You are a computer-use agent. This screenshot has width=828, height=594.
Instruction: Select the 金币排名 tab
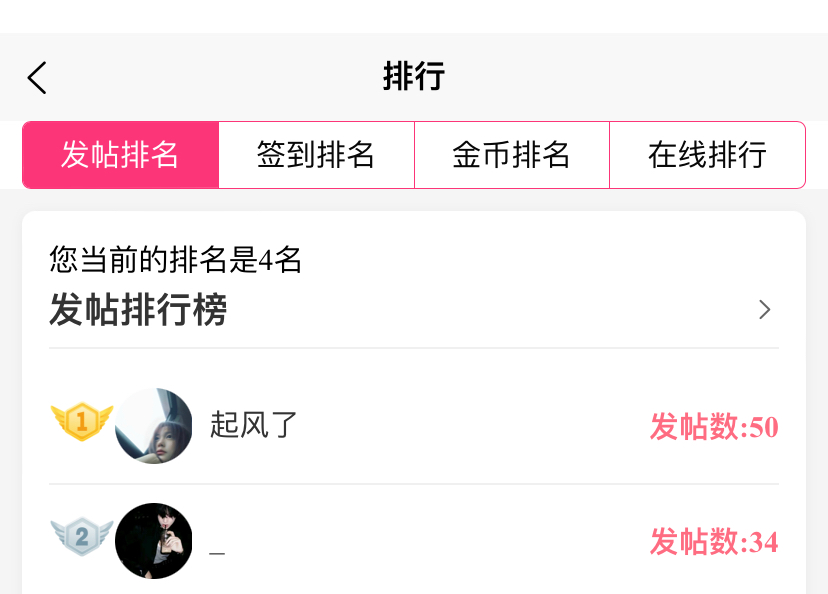point(511,155)
